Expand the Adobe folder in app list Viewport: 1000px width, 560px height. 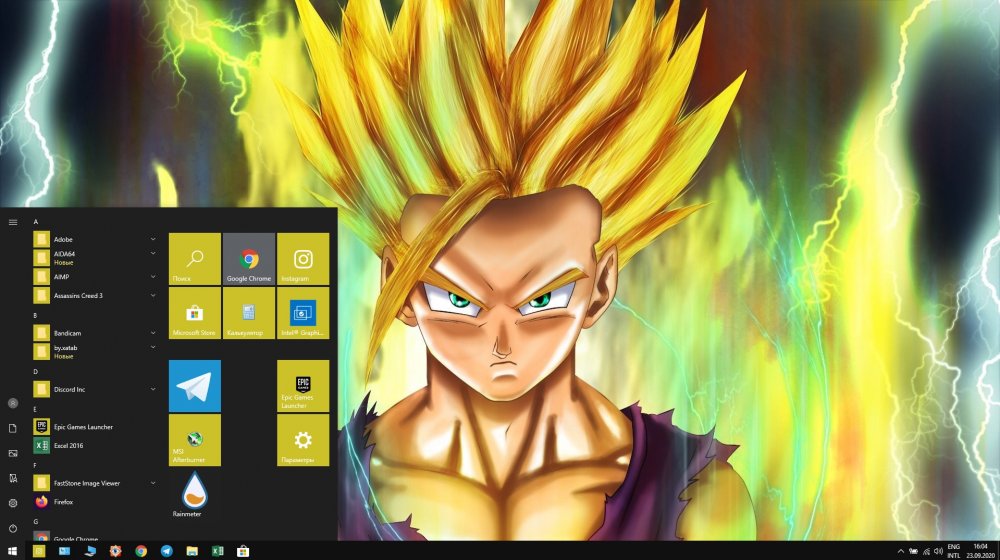(x=153, y=239)
